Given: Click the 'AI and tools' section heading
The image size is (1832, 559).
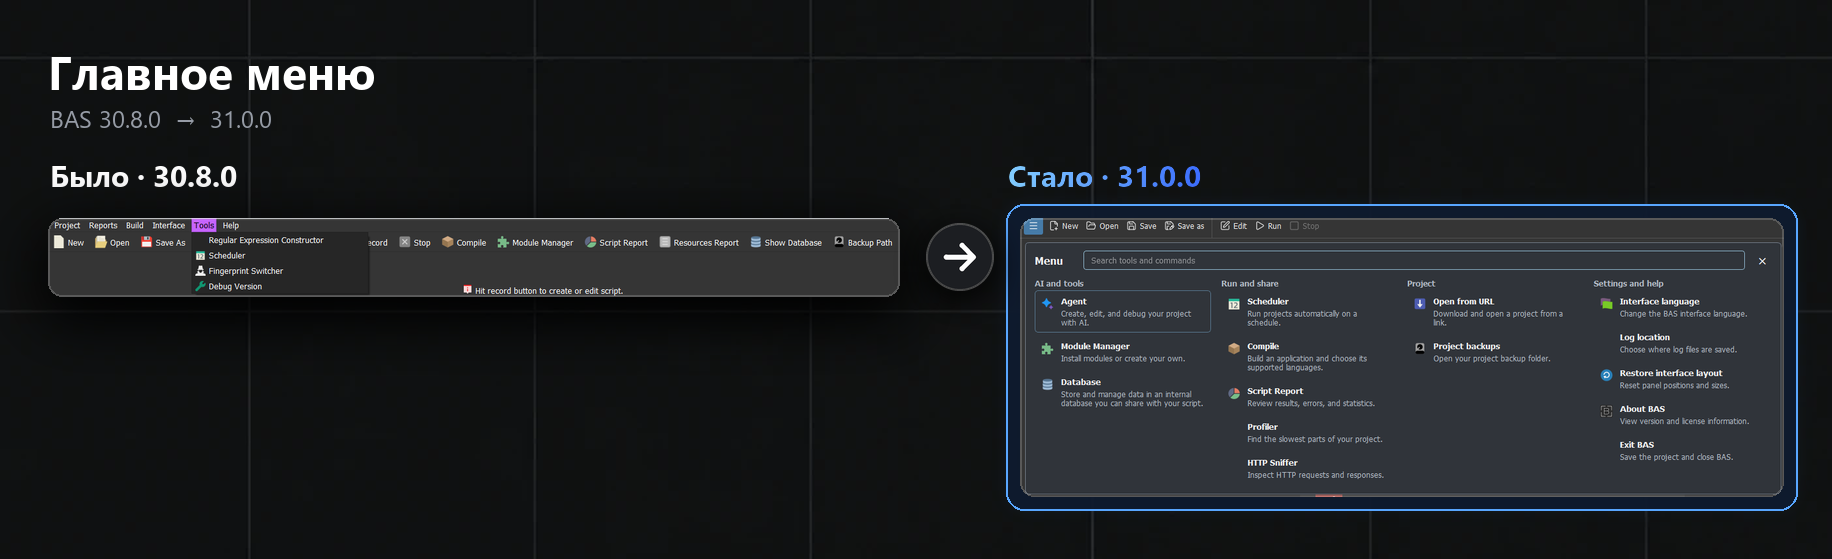Looking at the screenshot, I should coord(1059,284).
